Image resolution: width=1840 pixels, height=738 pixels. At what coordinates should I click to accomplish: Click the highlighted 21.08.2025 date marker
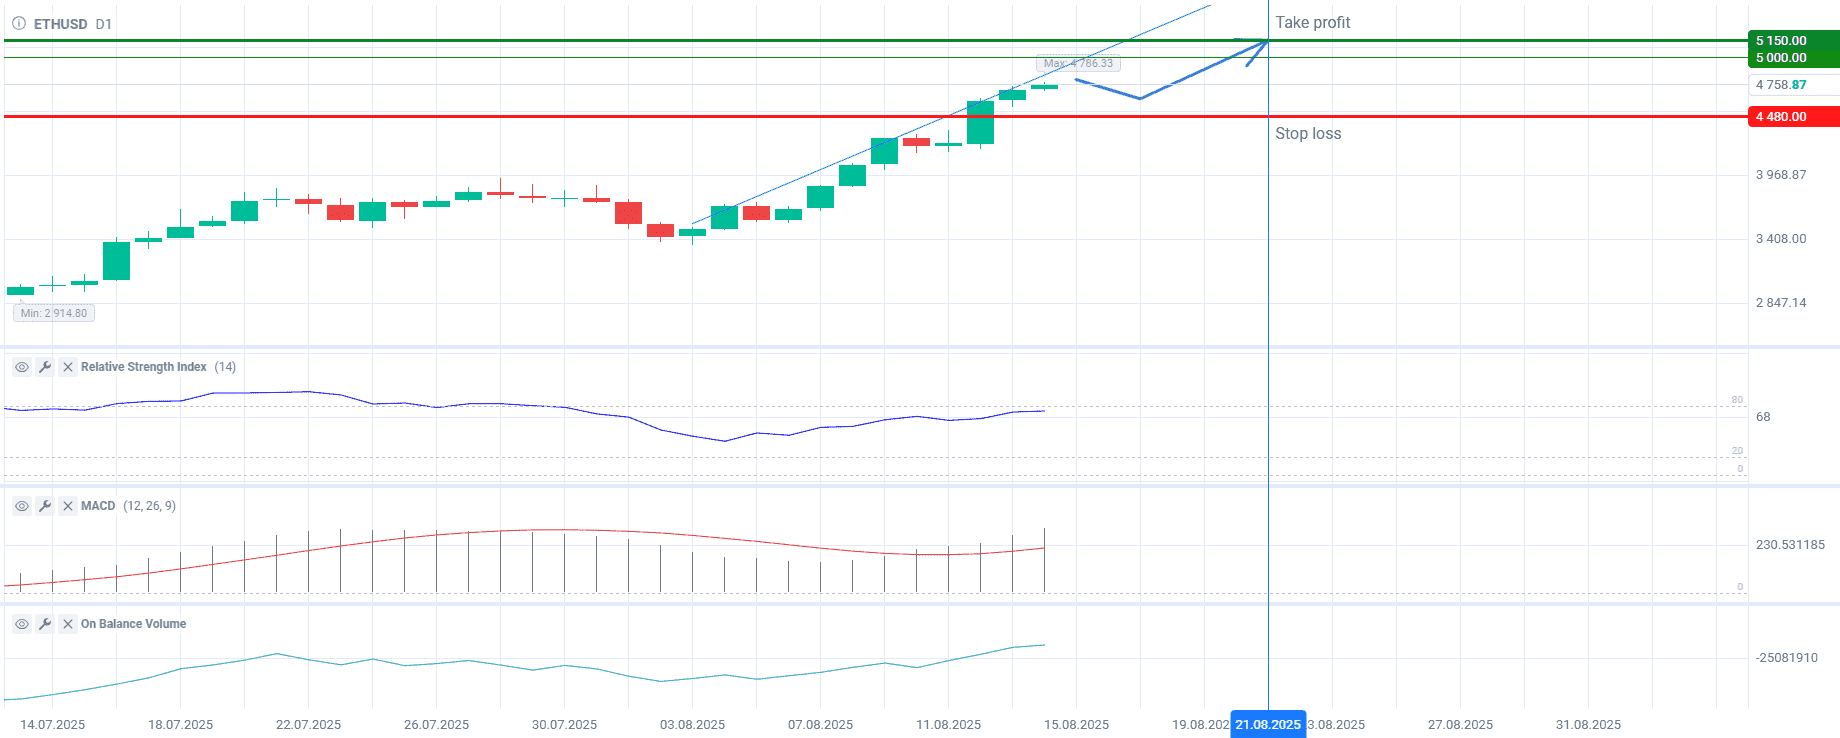pyautogui.click(x=1267, y=725)
